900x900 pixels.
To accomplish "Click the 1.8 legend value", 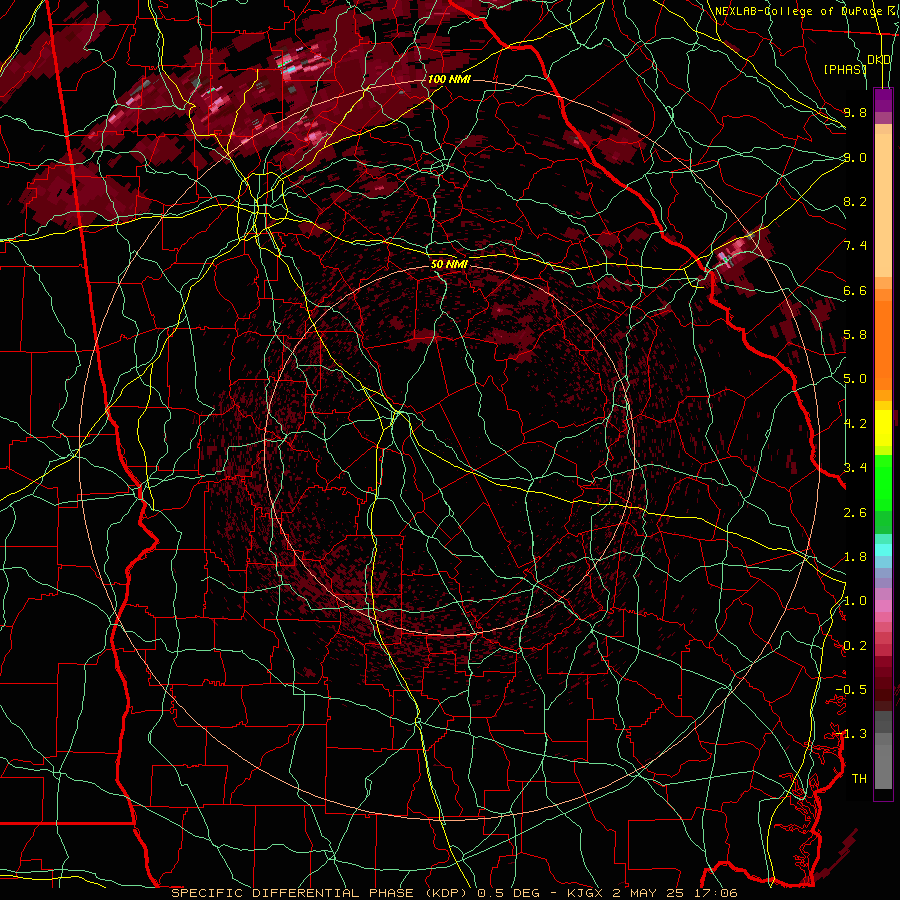I will click(855, 557).
